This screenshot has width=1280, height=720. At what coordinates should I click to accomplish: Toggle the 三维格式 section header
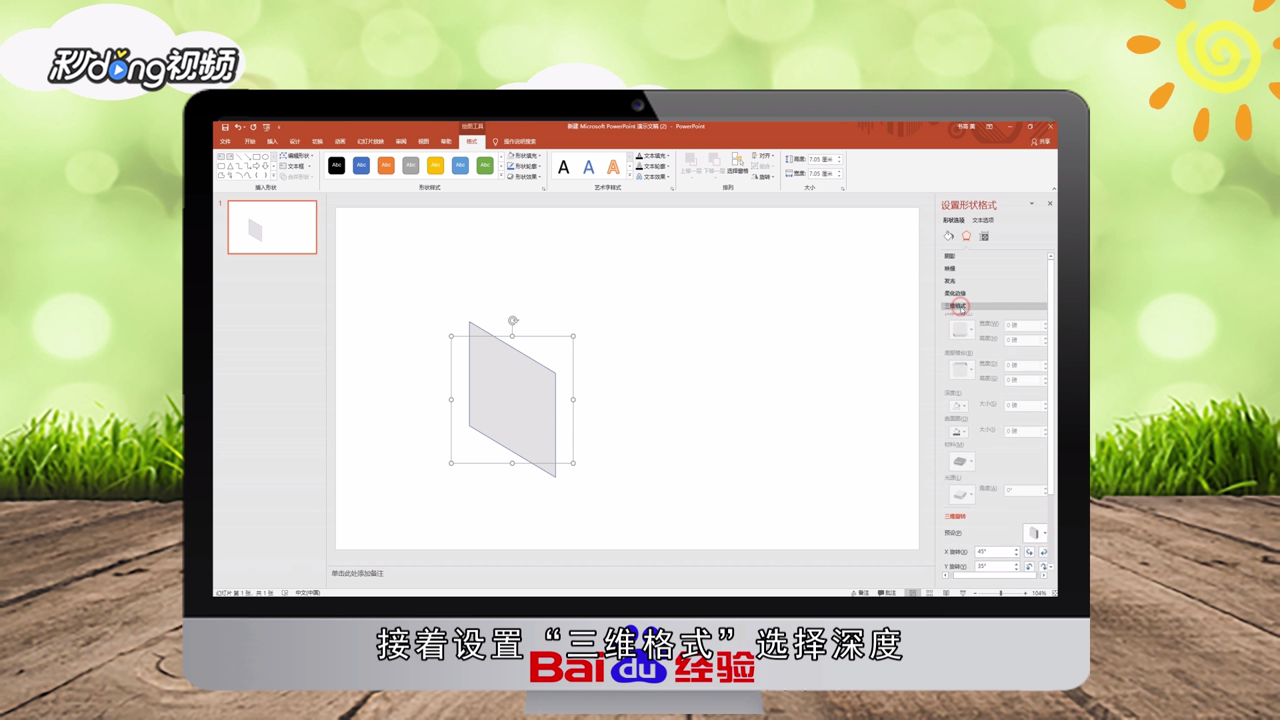(995, 306)
